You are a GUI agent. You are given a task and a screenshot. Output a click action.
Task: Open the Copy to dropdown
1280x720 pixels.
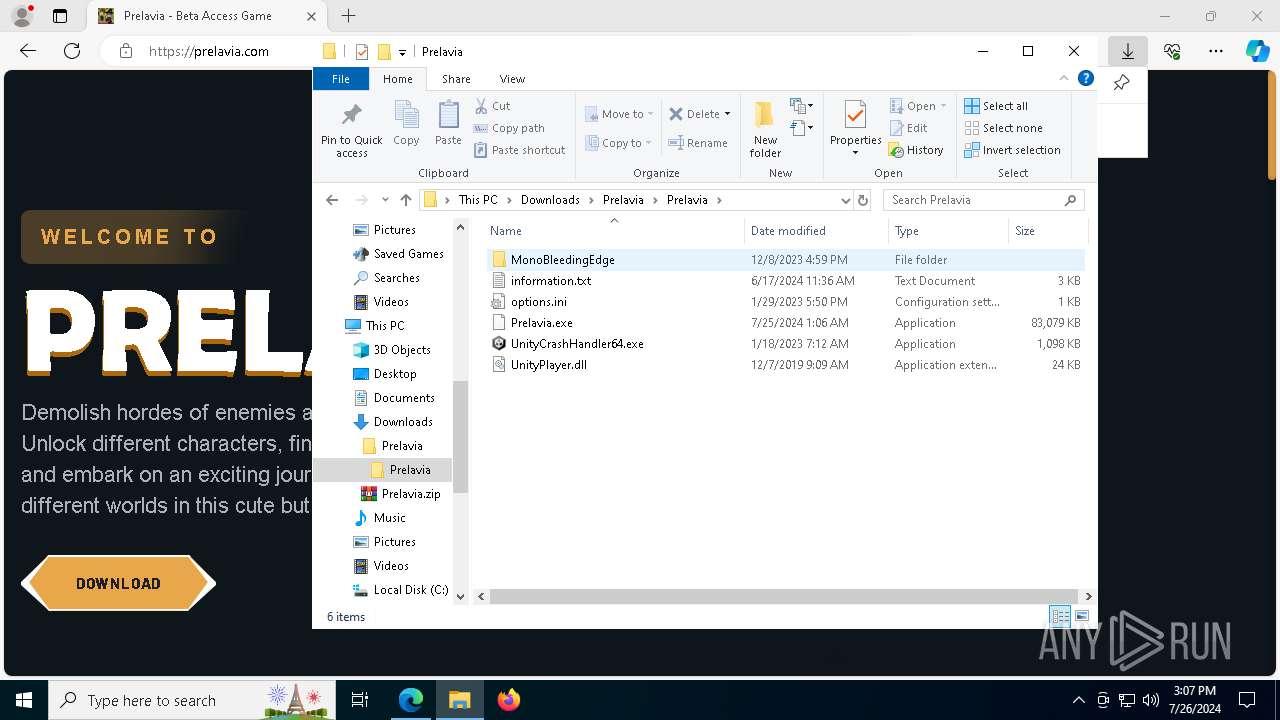[x=619, y=143]
